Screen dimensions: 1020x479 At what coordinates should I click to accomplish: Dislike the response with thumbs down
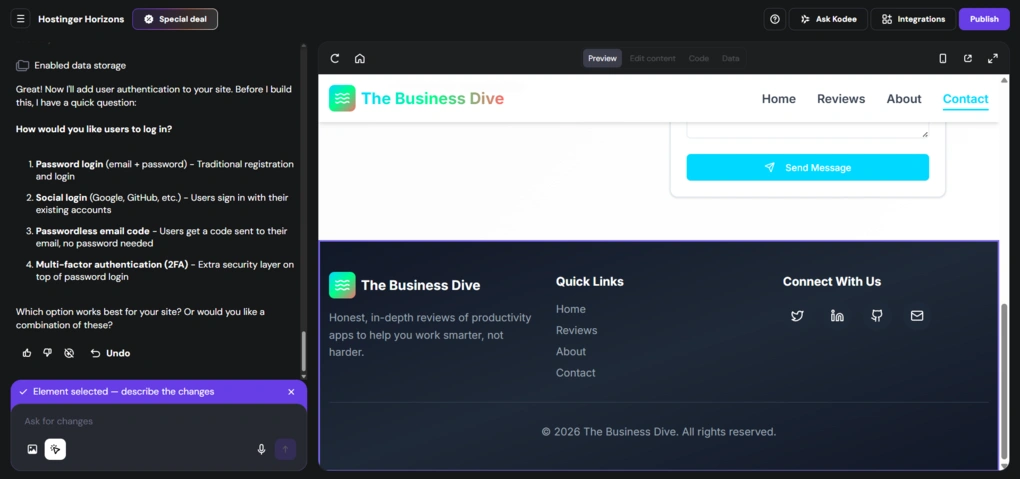pyautogui.click(x=47, y=353)
